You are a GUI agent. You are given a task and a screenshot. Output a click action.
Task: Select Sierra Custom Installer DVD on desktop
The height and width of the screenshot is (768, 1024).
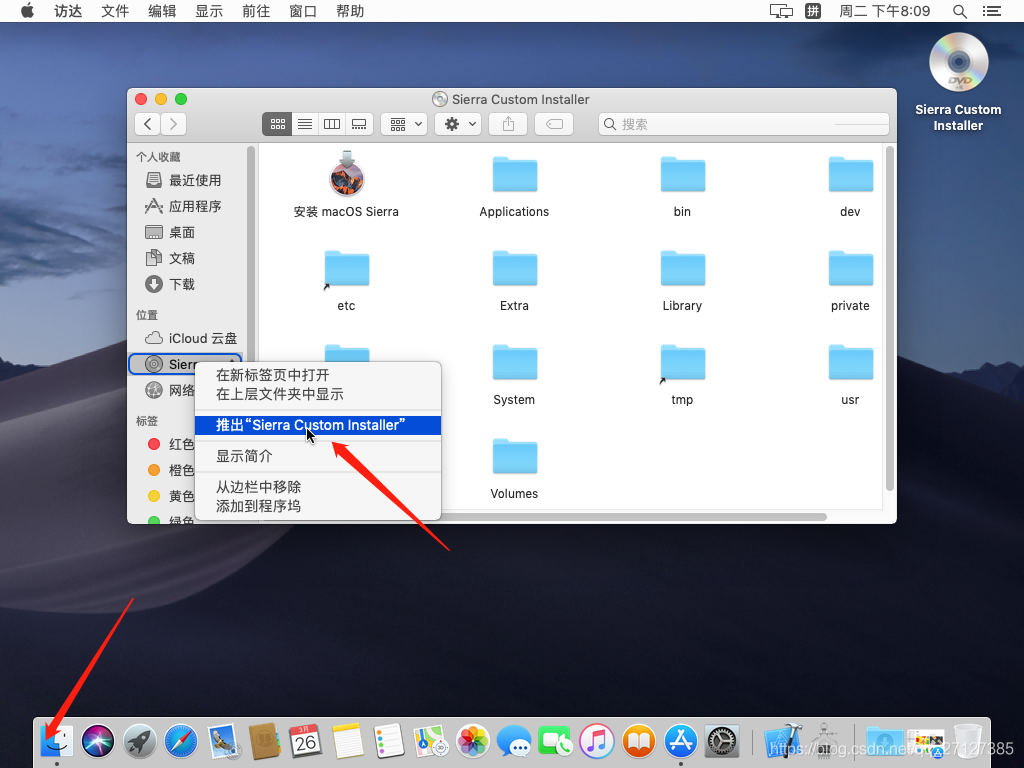(x=958, y=82)
